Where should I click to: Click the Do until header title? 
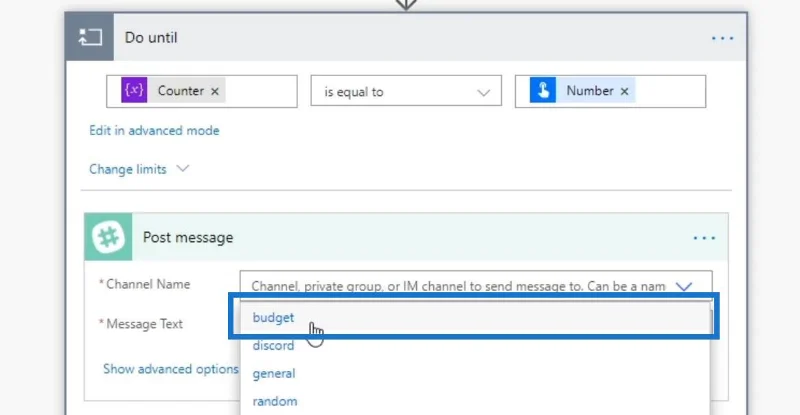(151, 38)
